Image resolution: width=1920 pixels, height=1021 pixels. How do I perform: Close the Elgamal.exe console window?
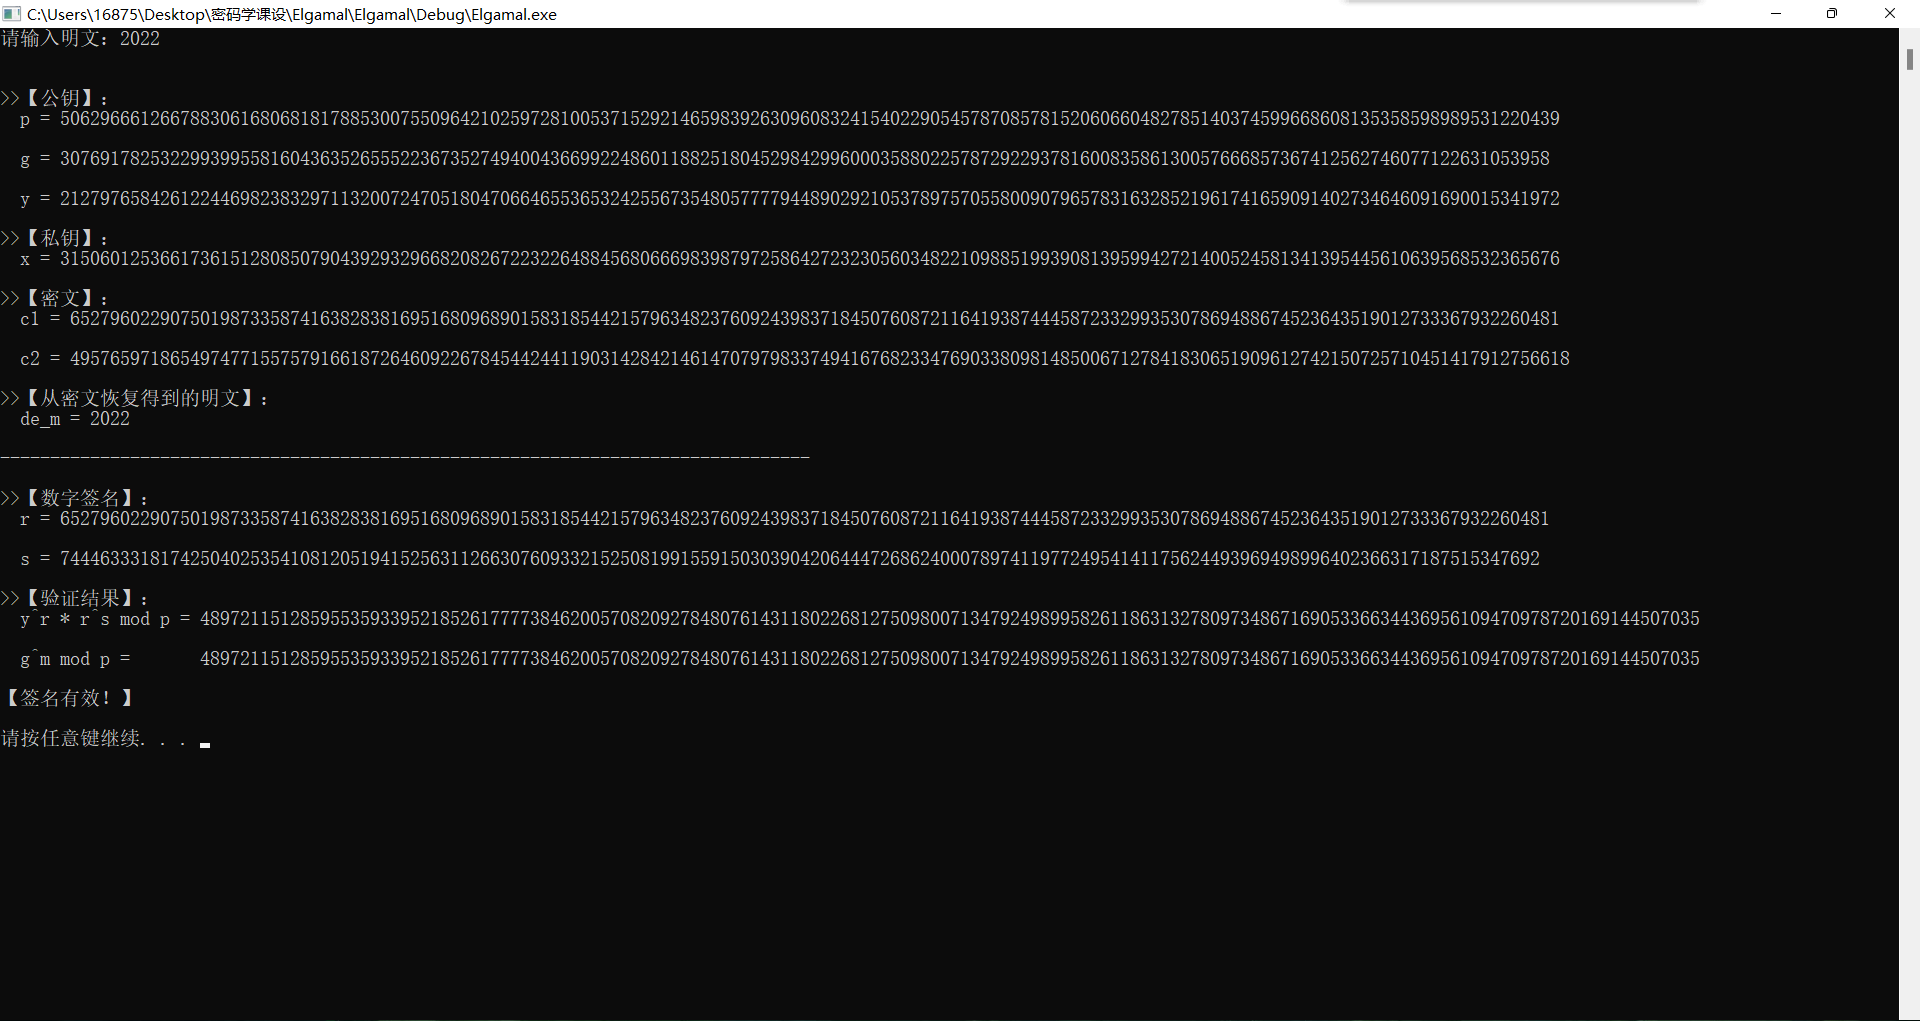(1890, 14)
